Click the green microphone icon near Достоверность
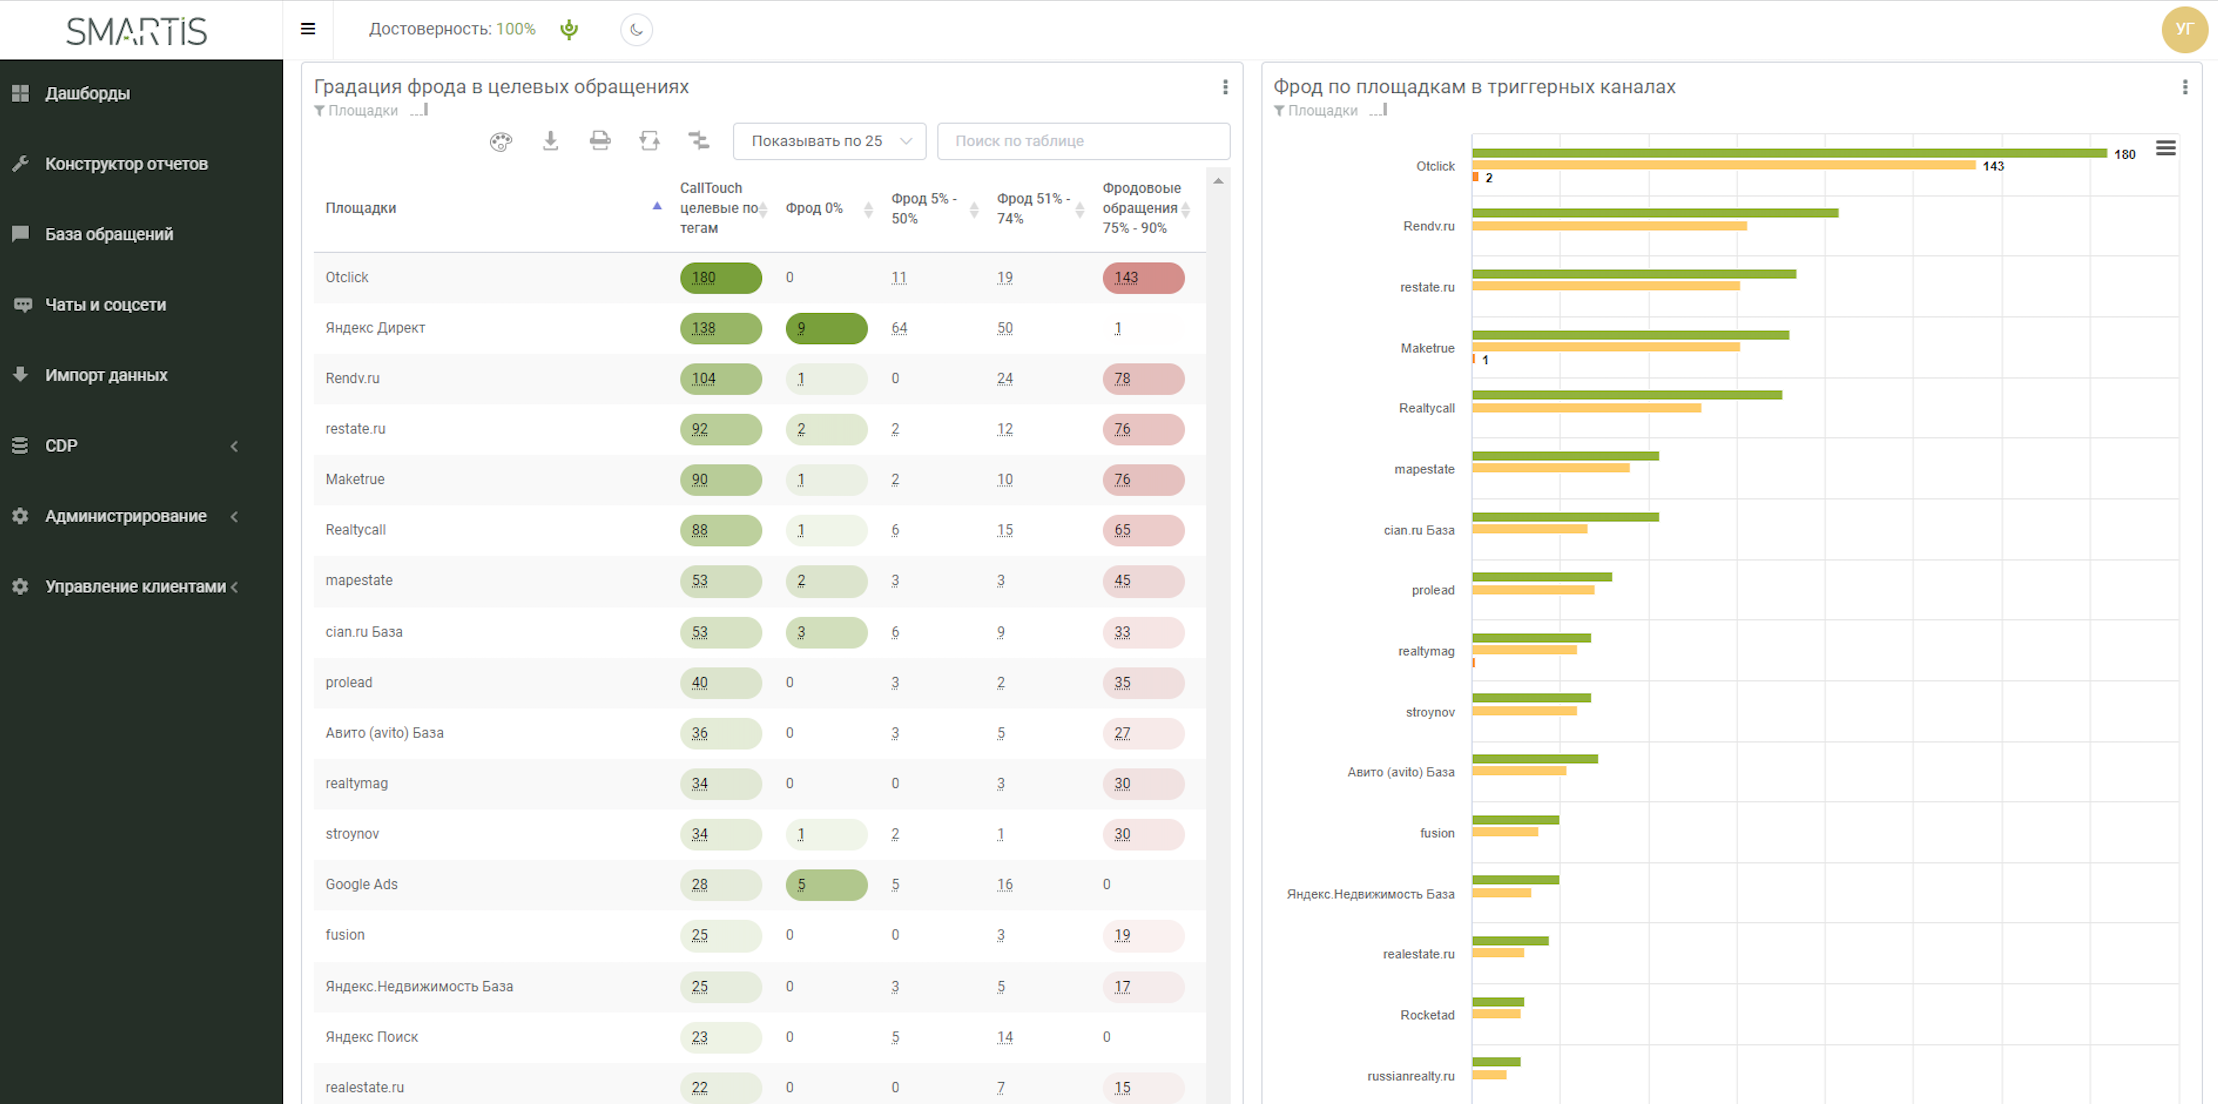This screenshot has width=2218, height=1104. pyautogui.click(x=569, y=29)
